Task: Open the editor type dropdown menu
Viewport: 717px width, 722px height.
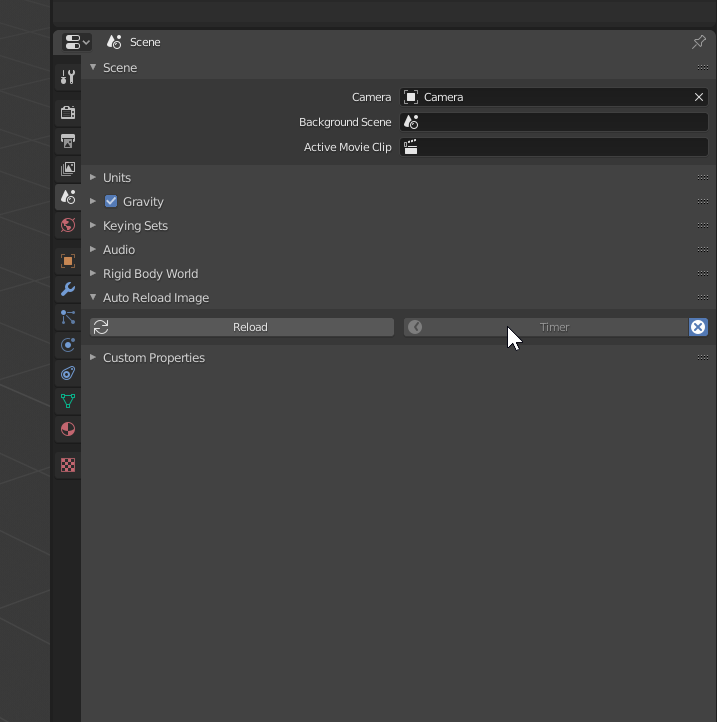Action: coord(77,42)
